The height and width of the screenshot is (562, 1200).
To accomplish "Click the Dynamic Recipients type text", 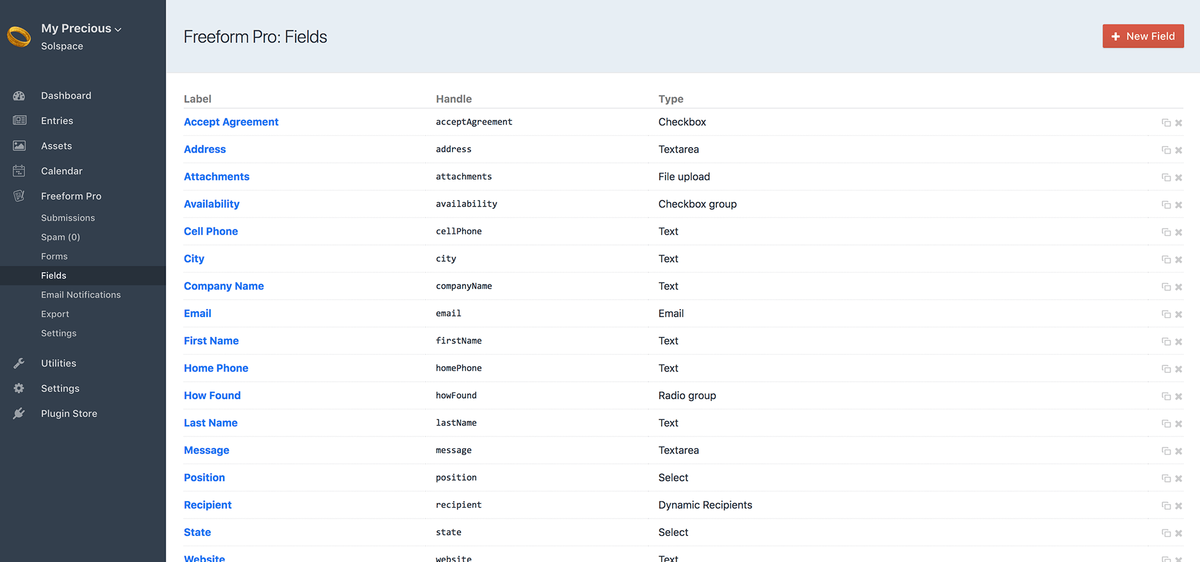I will [x=705, y=505].
